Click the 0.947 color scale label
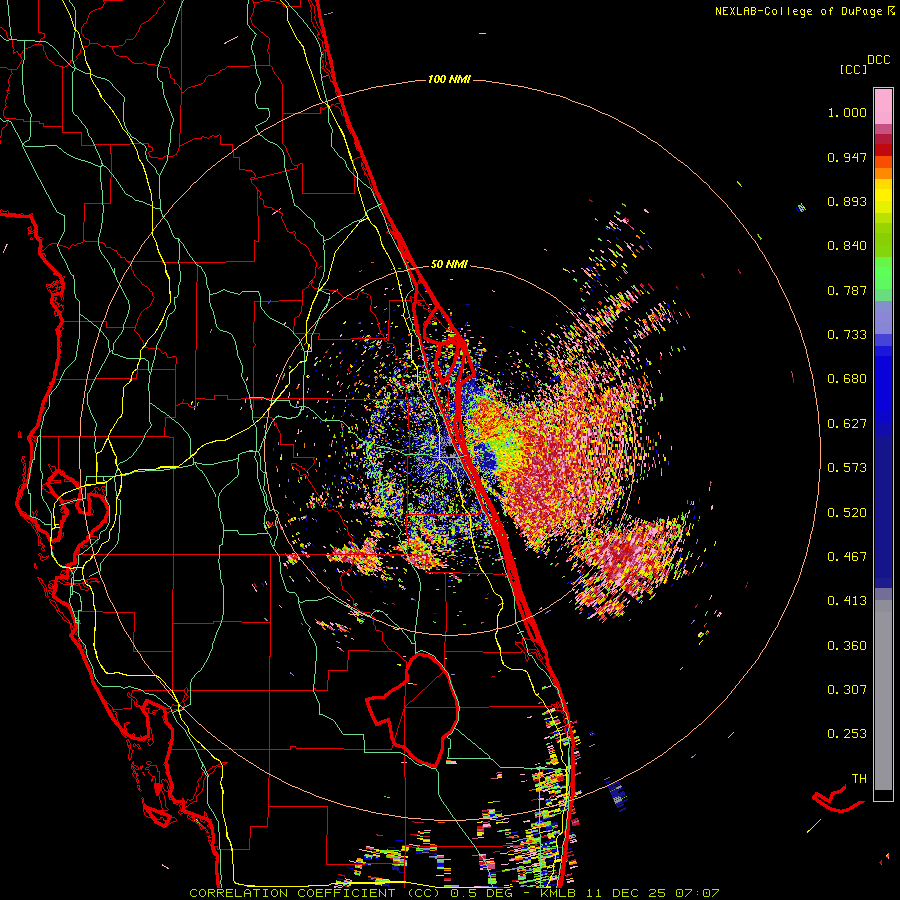 (x=847, y=157)
